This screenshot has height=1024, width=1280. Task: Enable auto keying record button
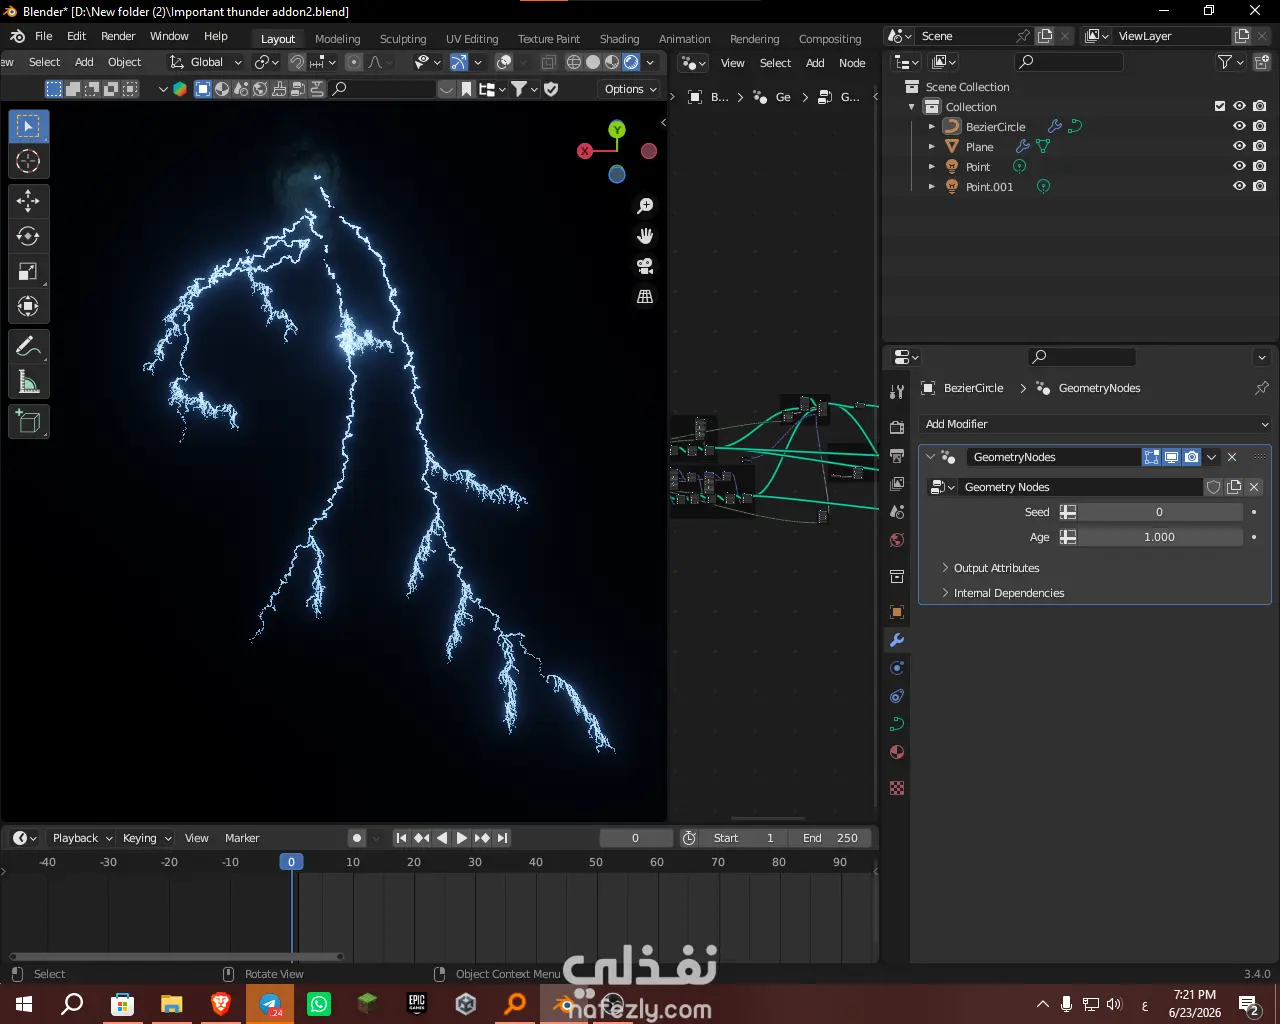point(357,838)
